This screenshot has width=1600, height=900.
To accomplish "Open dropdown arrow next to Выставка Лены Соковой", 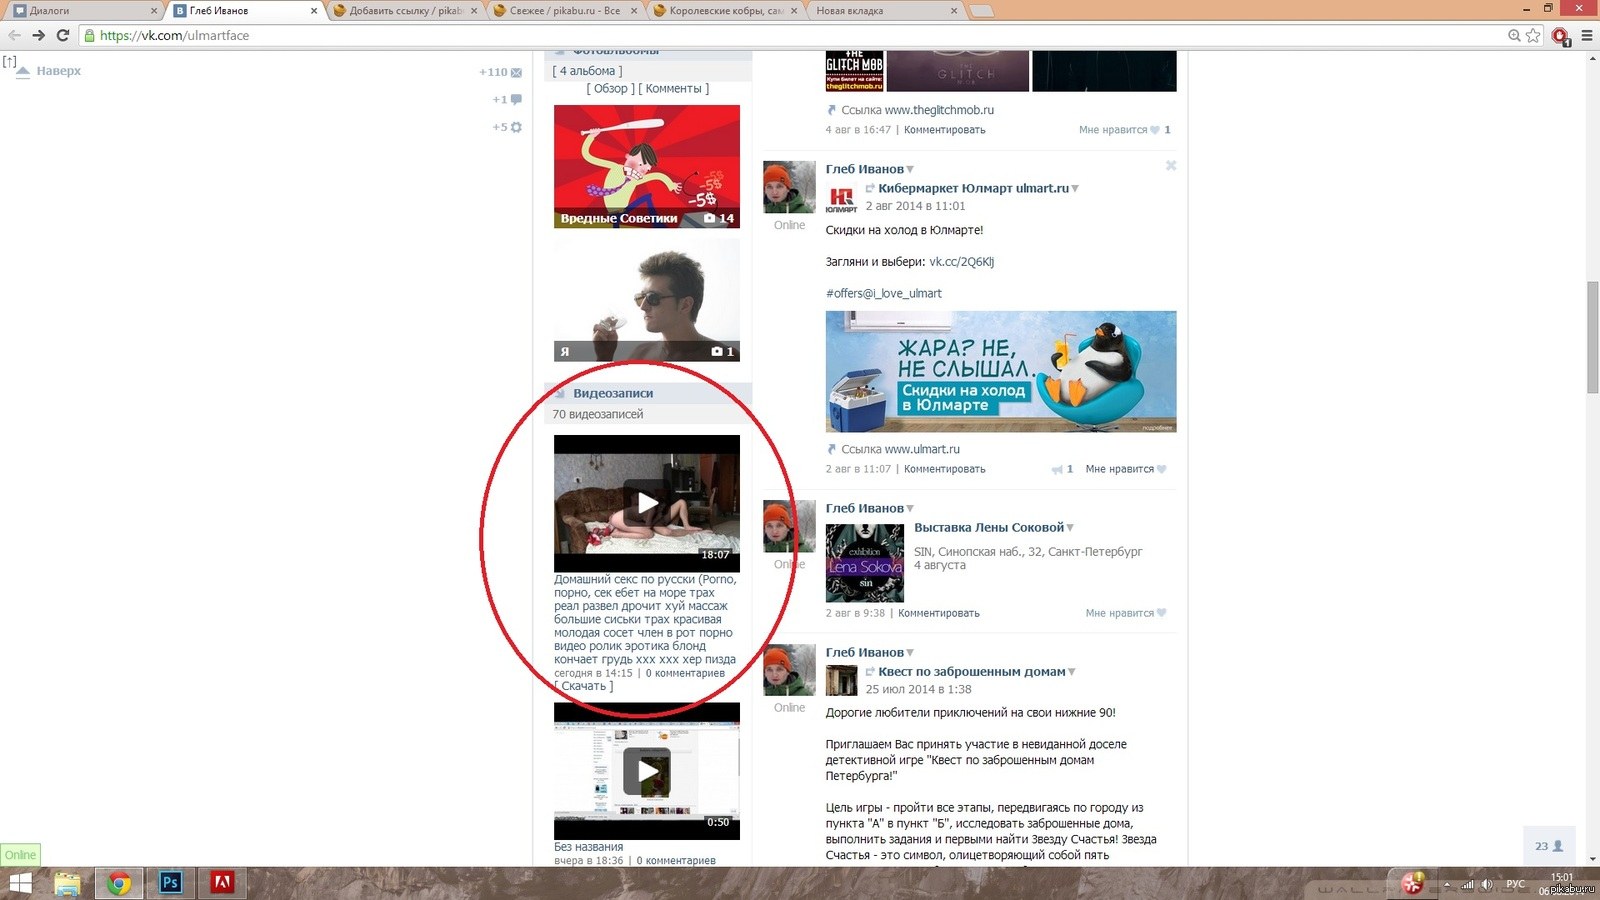I will pyautogui.click(x=1070, y=528).
